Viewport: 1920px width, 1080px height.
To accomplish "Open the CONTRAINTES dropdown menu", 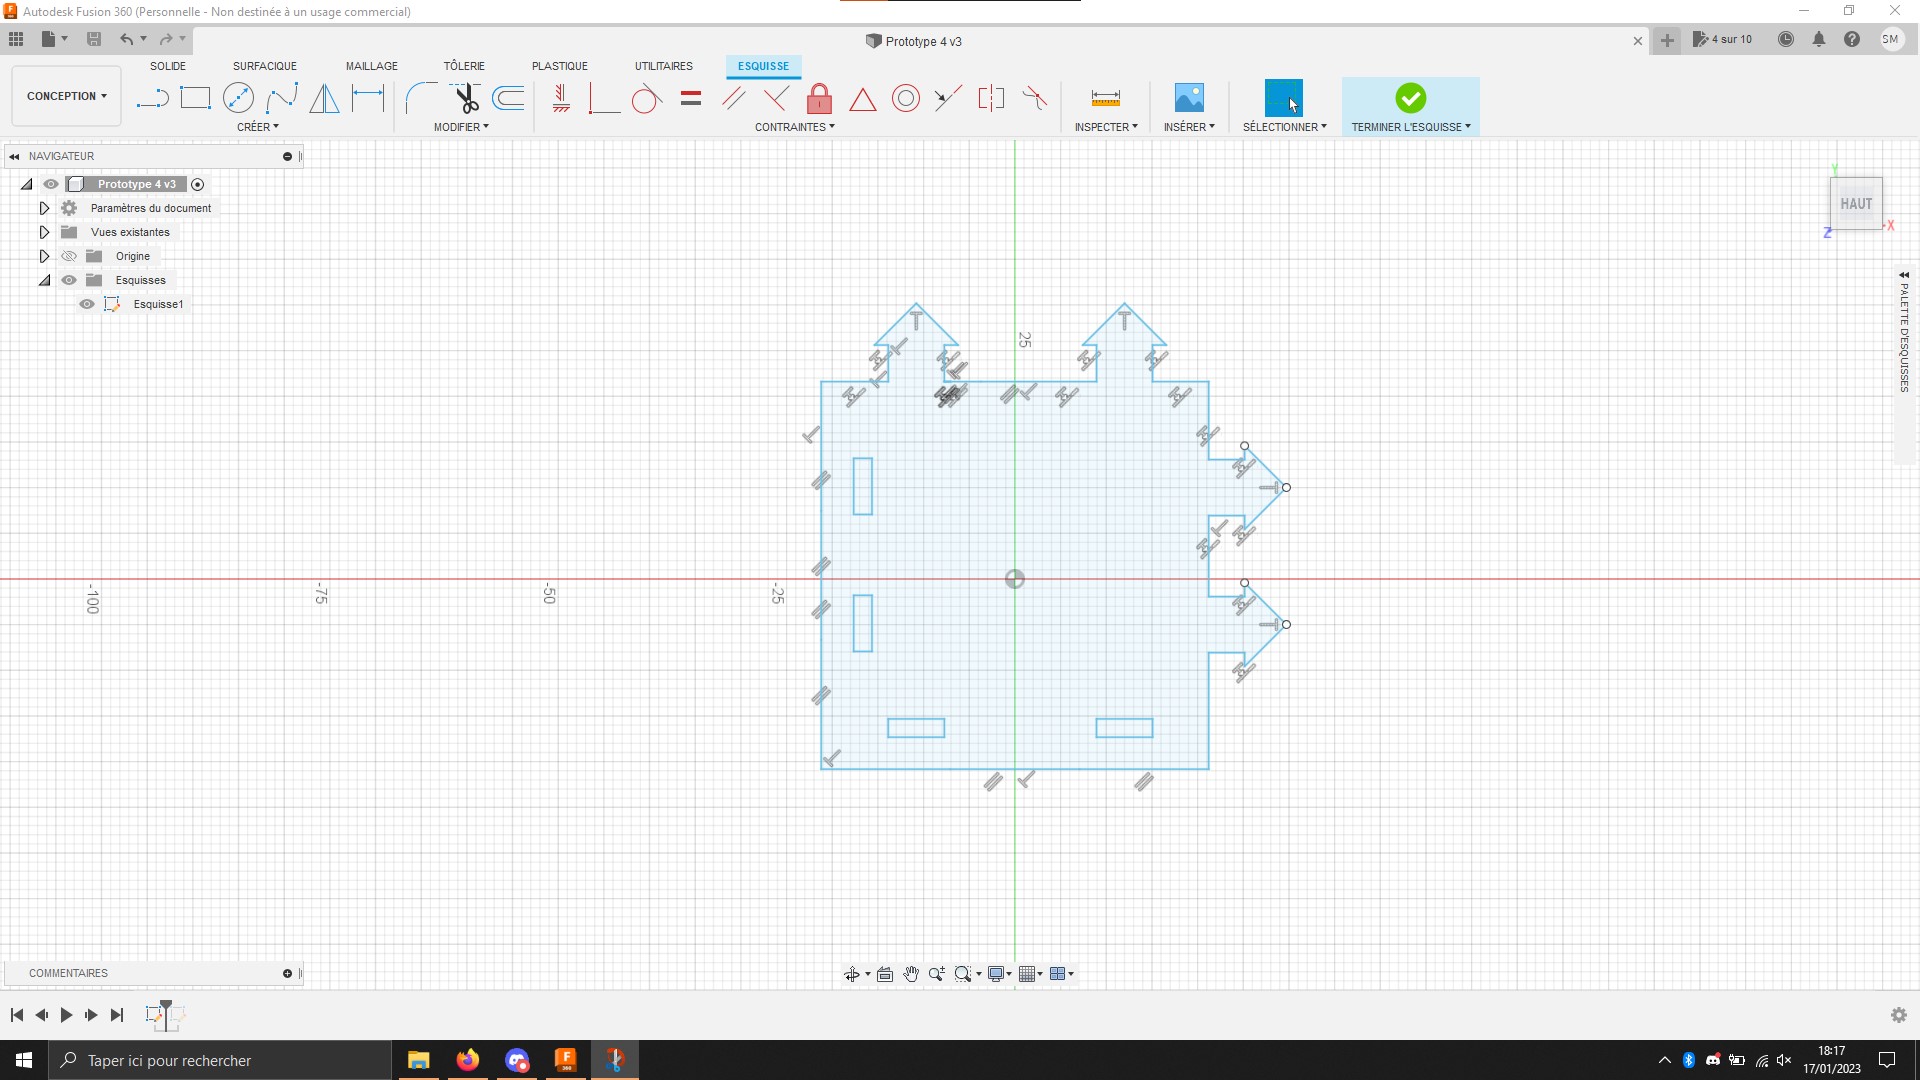I will tap(795, 127).
